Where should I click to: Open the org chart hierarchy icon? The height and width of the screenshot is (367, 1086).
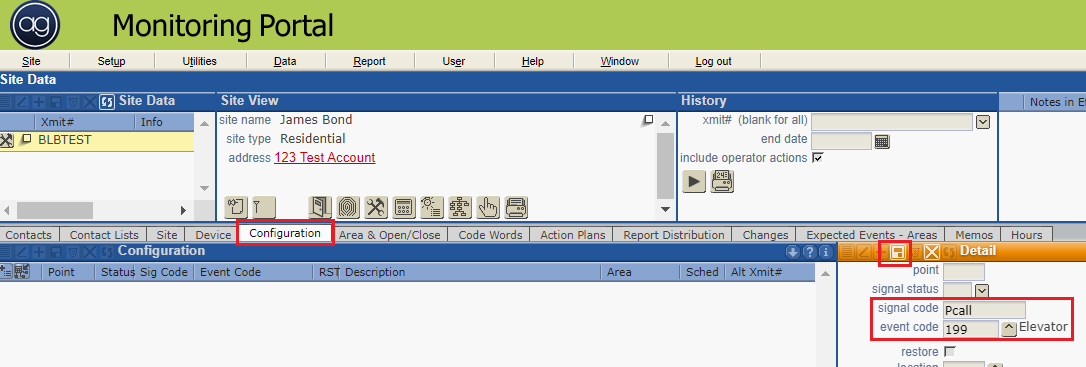(459, 206)
